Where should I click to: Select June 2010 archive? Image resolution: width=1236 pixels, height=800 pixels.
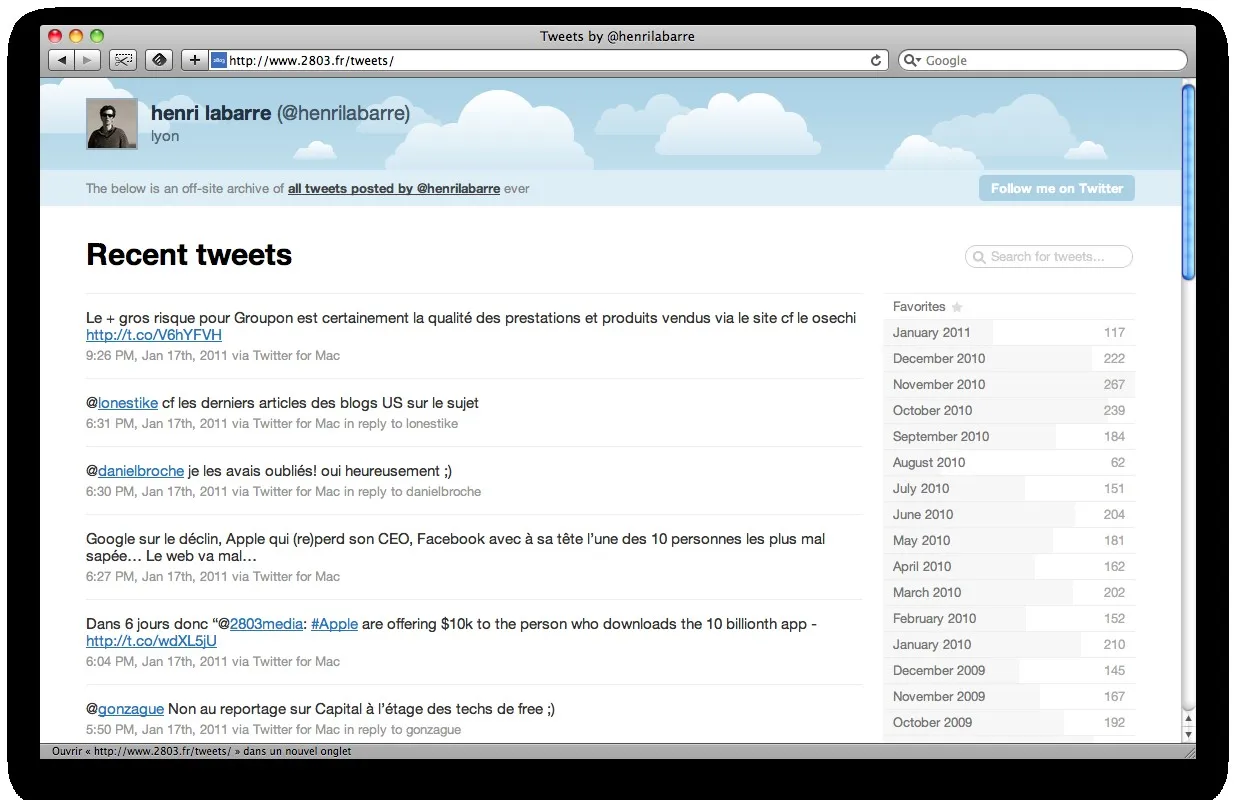click(x=1009, y=515)
